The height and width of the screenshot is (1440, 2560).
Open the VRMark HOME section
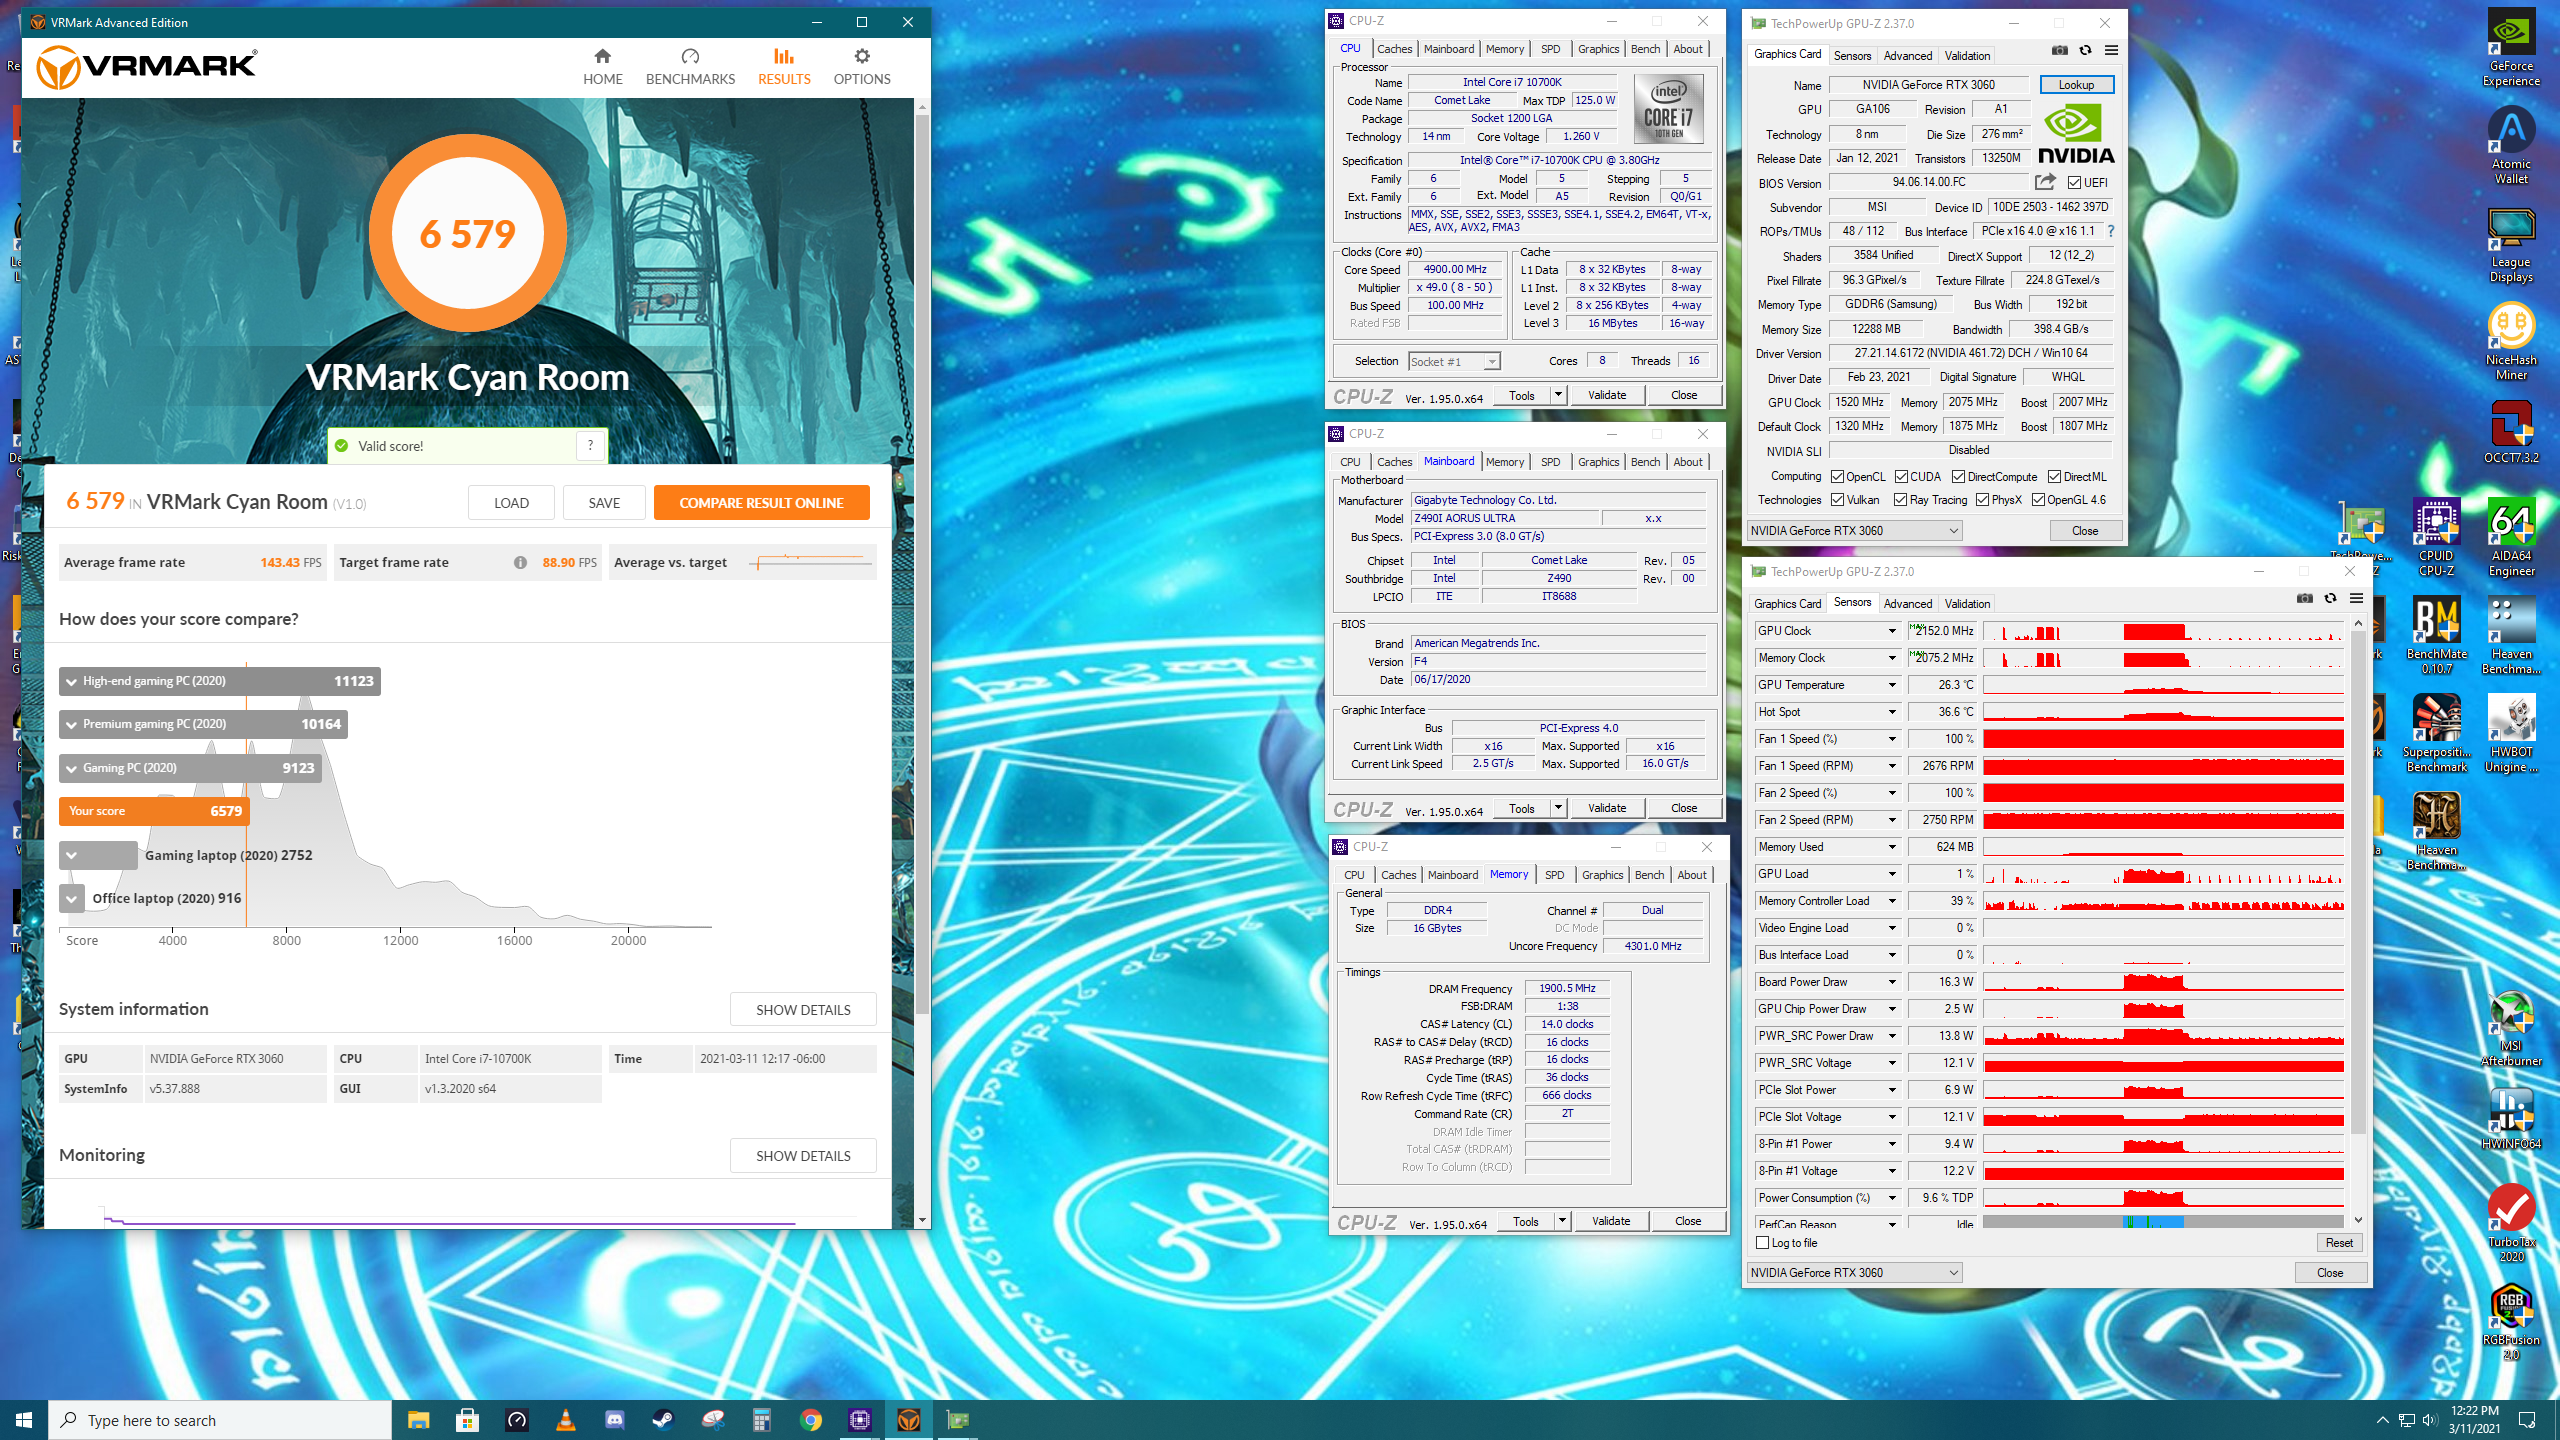point(602,67)
